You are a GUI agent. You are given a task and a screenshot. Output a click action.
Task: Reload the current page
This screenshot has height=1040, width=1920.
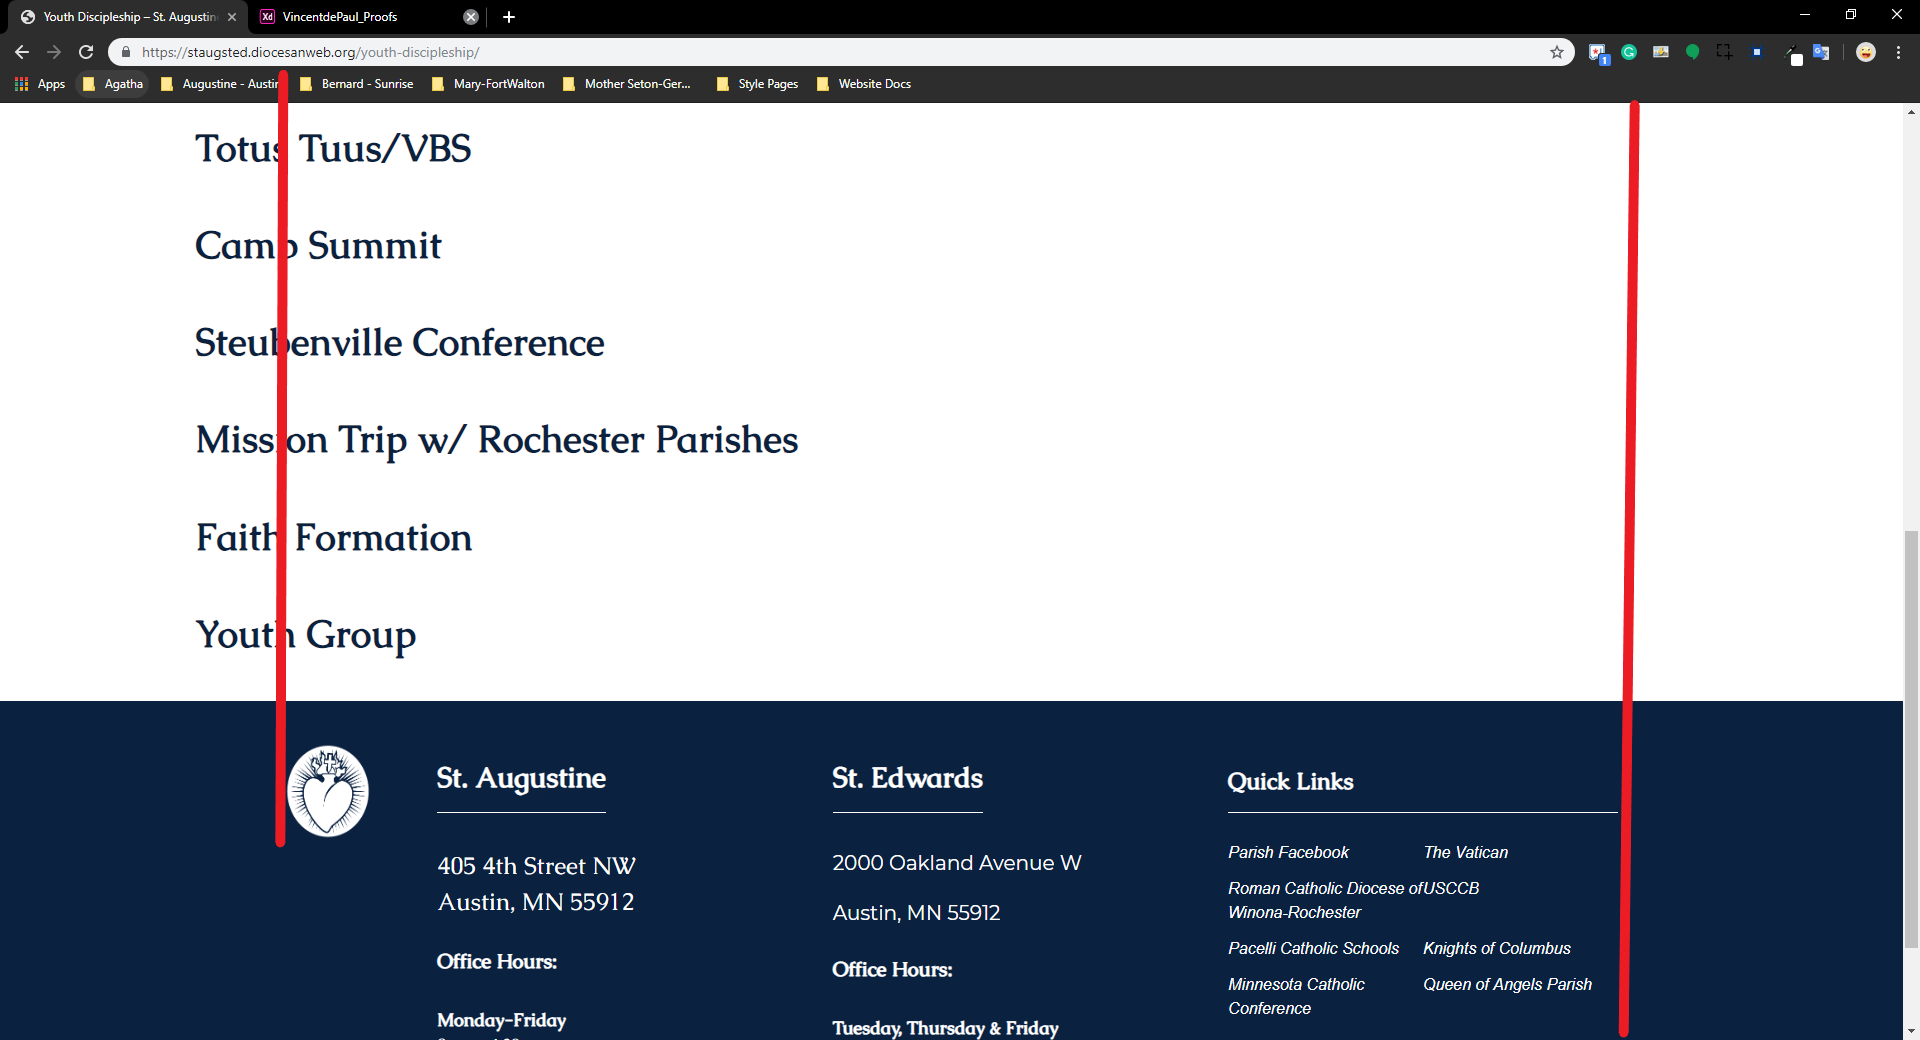[x=86, y=52]
